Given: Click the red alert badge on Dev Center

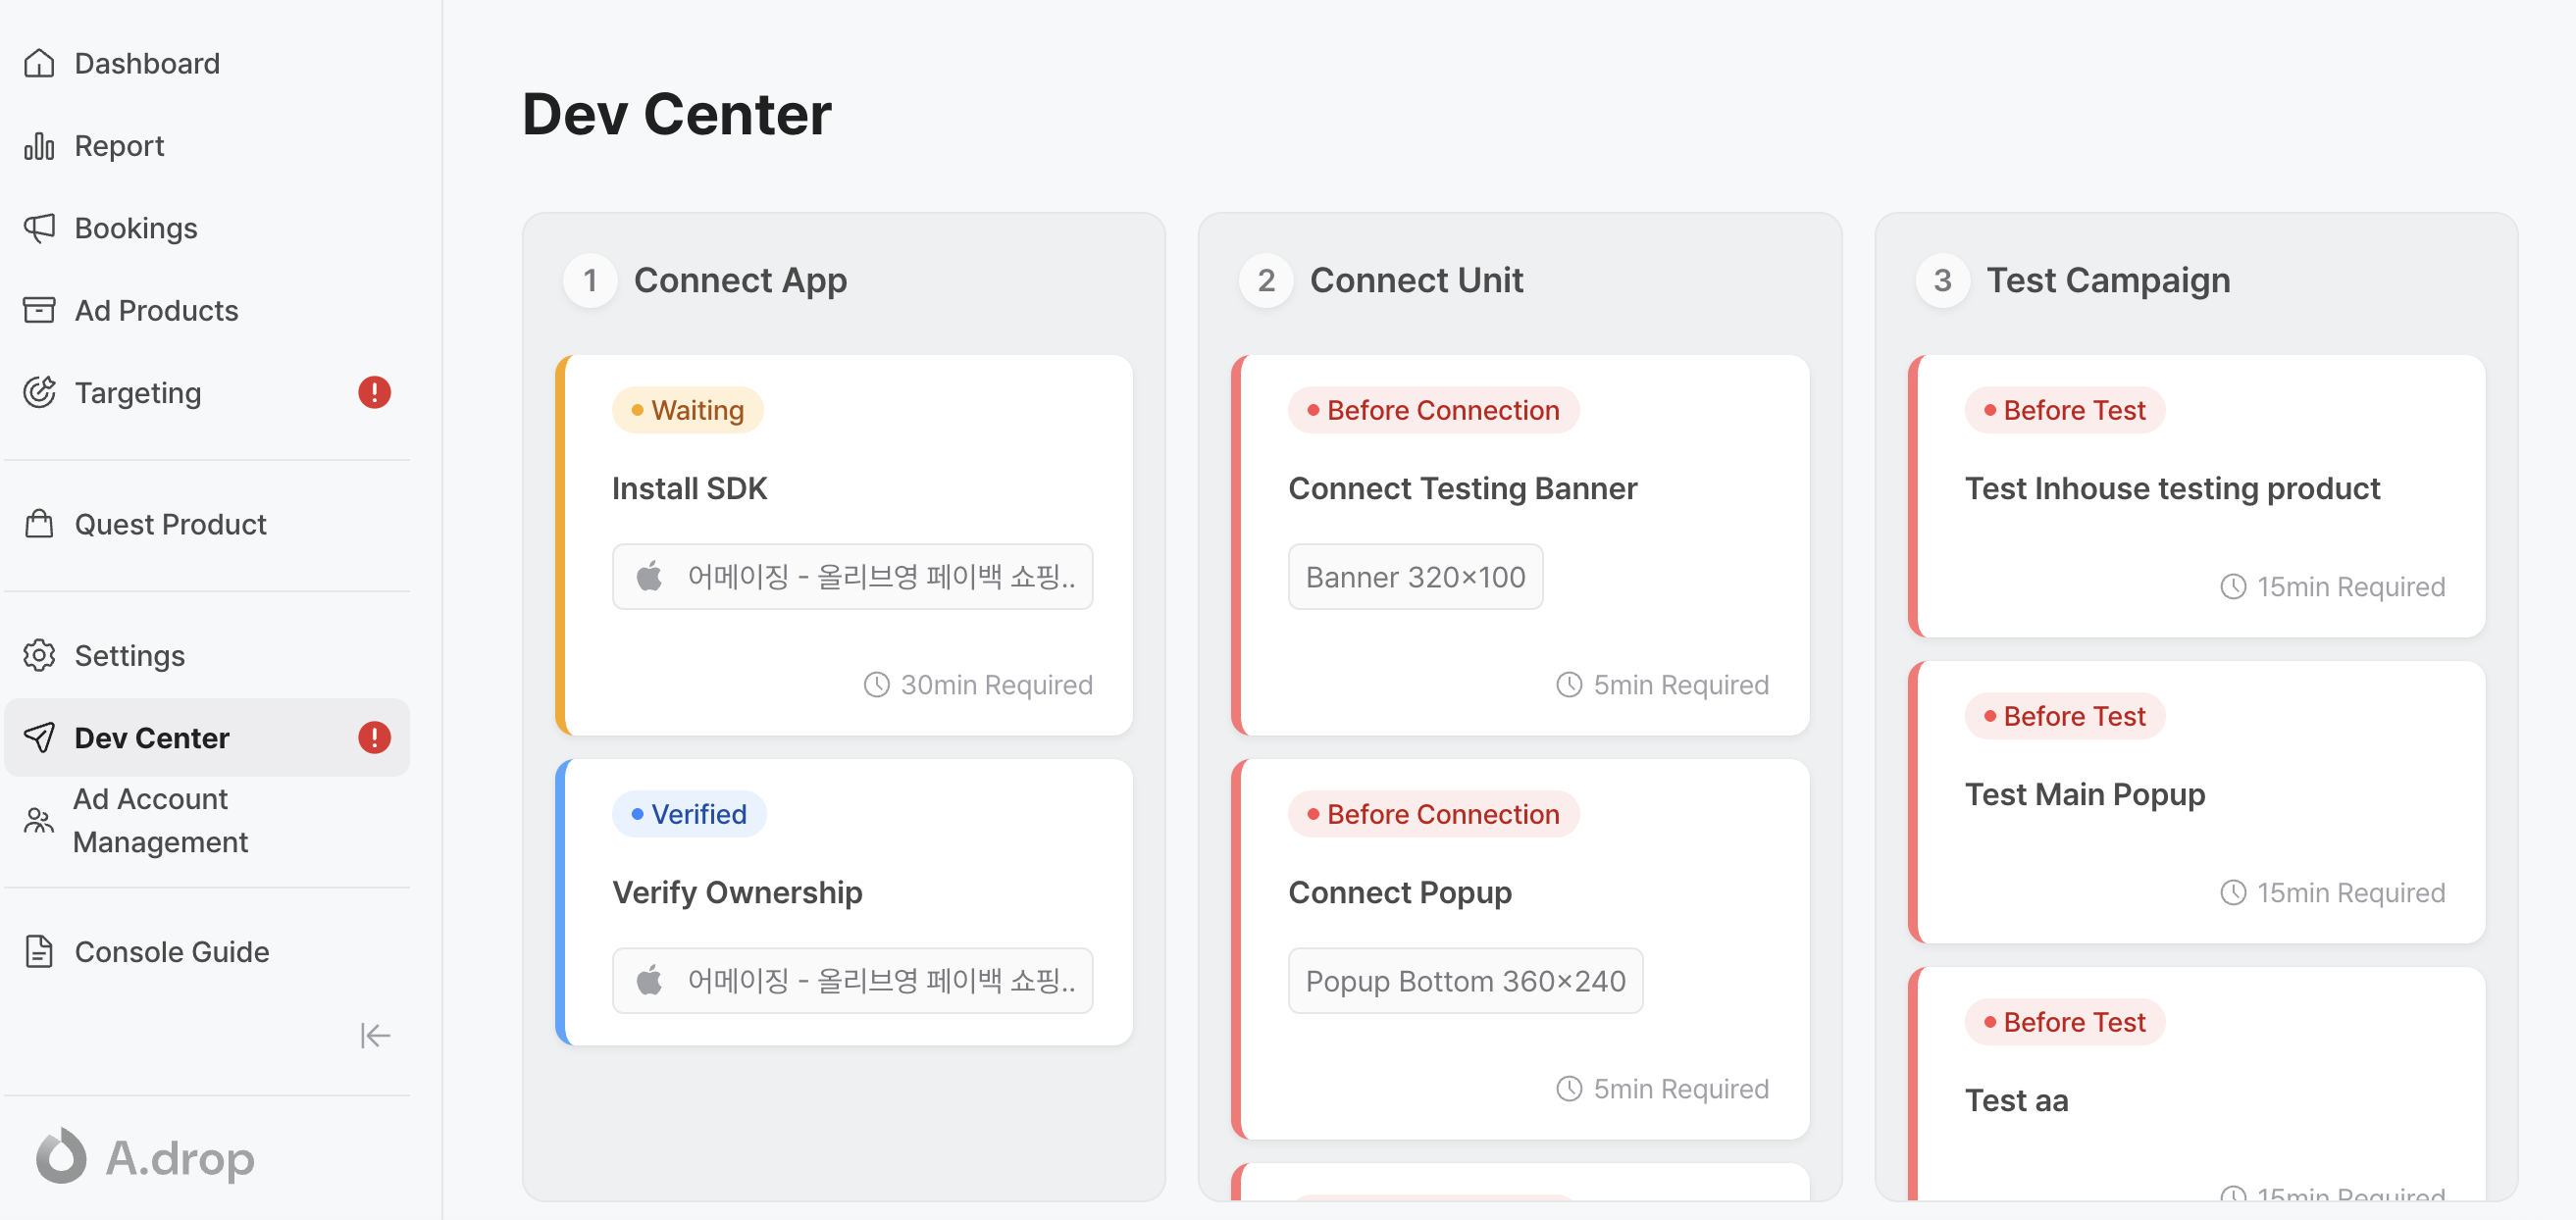Looking at the screenshot, I should (374, 737).
